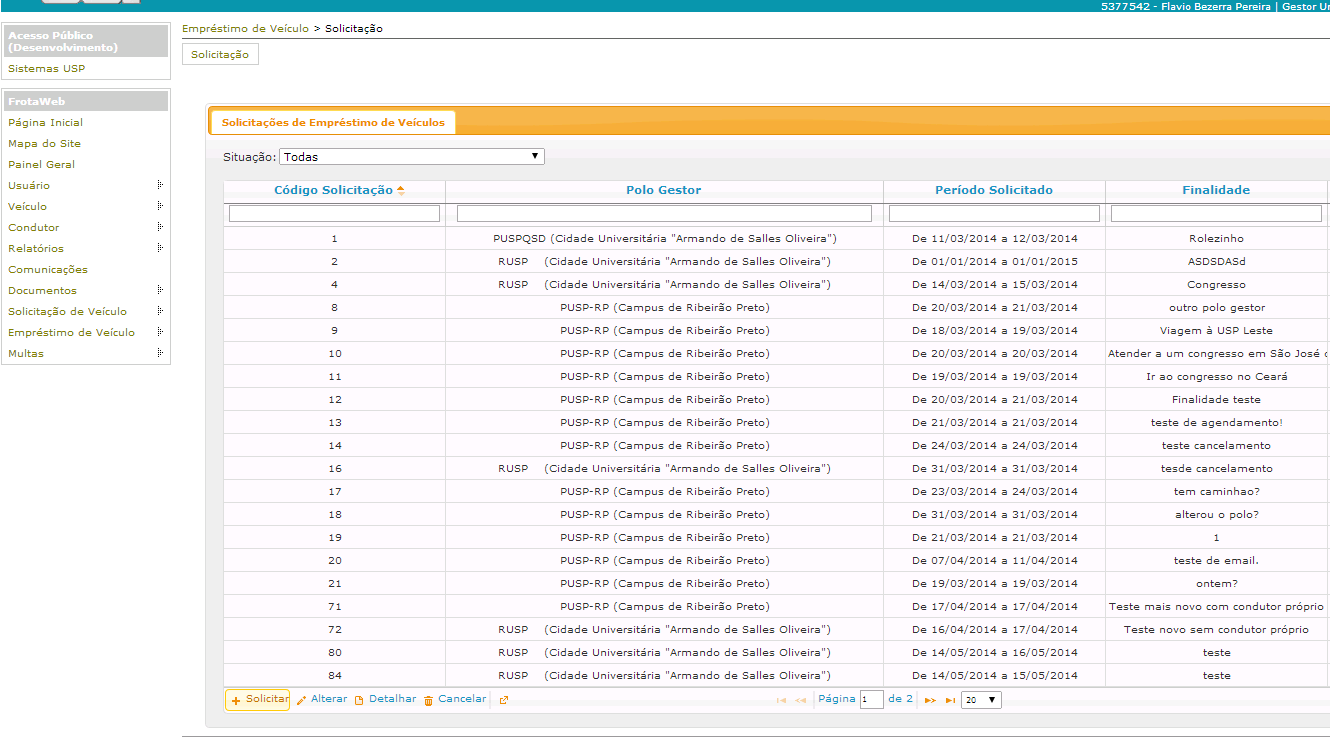1330x737 pixels.
Task: Open Painel Geral in sidebar
Action: click(x=41, y=165)
